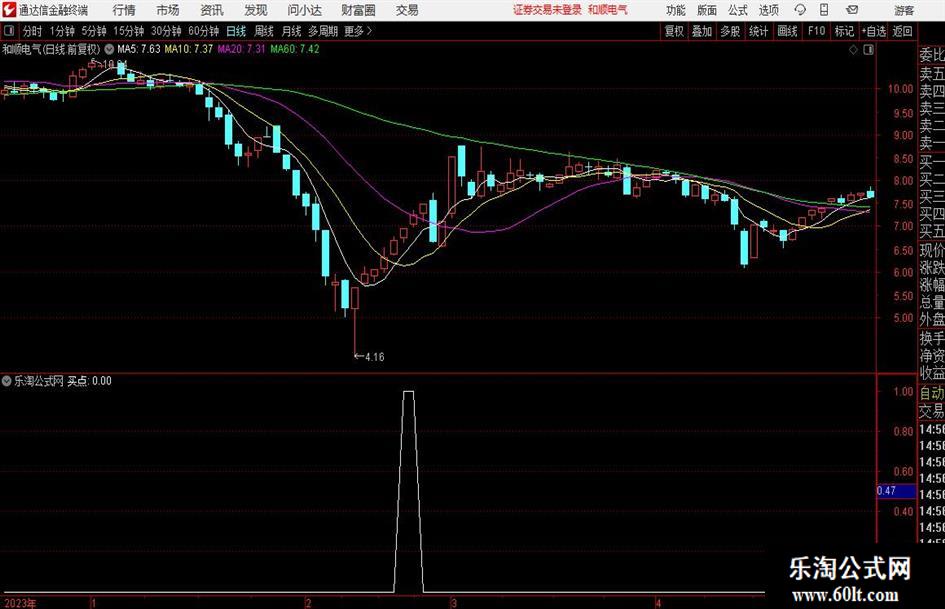Open the 公式 menu

coord(737,10)
